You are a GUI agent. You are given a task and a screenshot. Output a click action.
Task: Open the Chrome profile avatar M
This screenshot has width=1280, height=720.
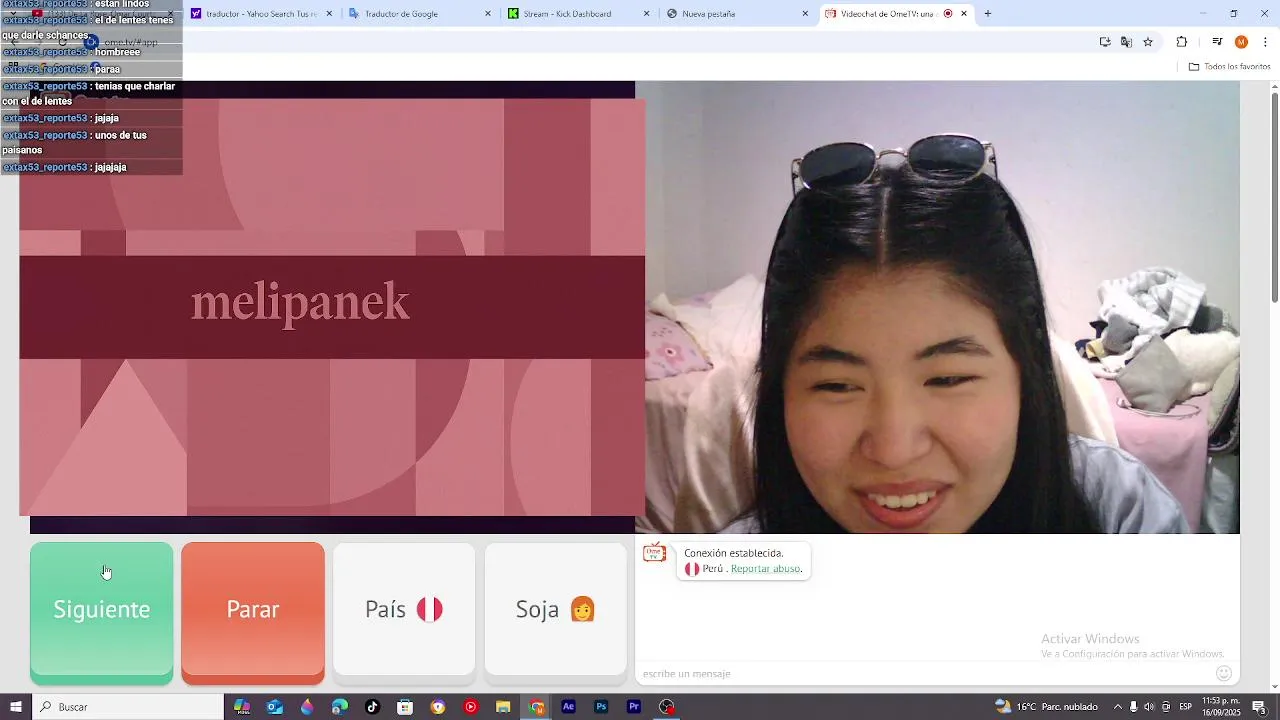point(1241,42)
